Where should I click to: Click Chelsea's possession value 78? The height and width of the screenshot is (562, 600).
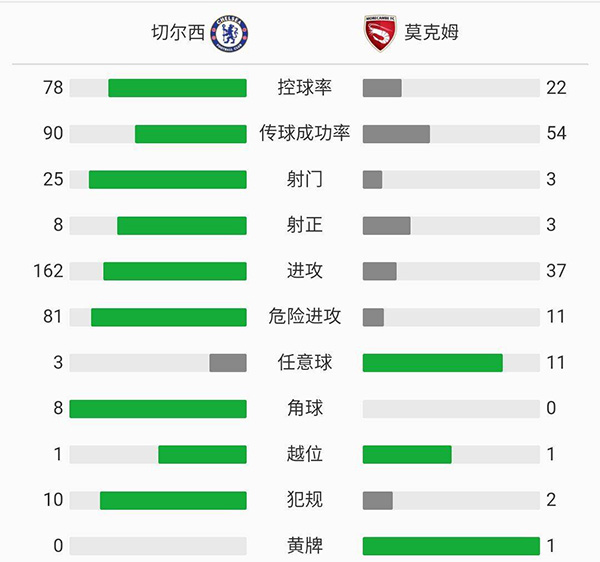pos(53,88)
